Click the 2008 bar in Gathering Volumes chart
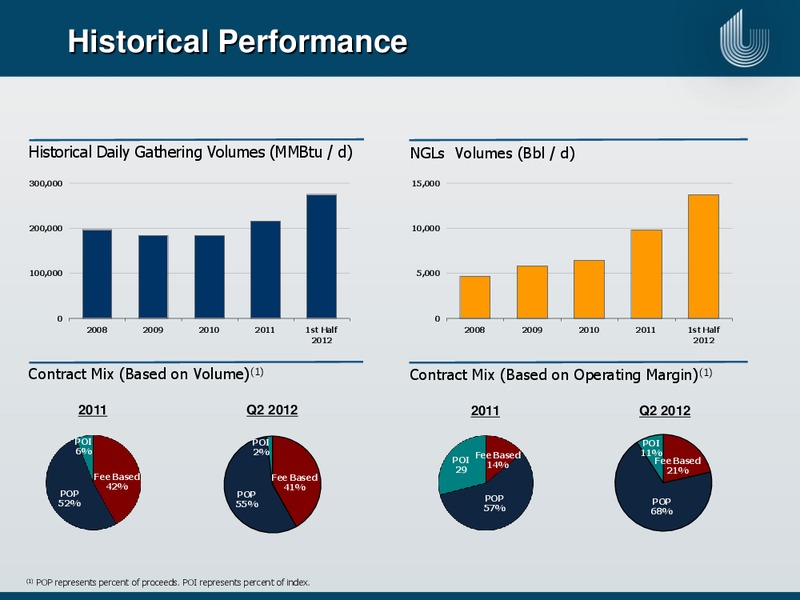 (x=97, y=274)
